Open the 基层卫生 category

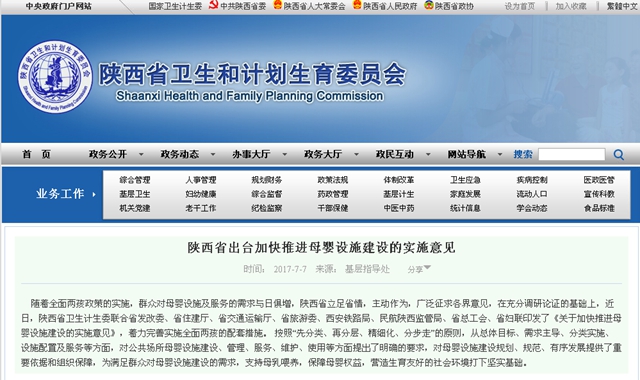tap(135, 194)
